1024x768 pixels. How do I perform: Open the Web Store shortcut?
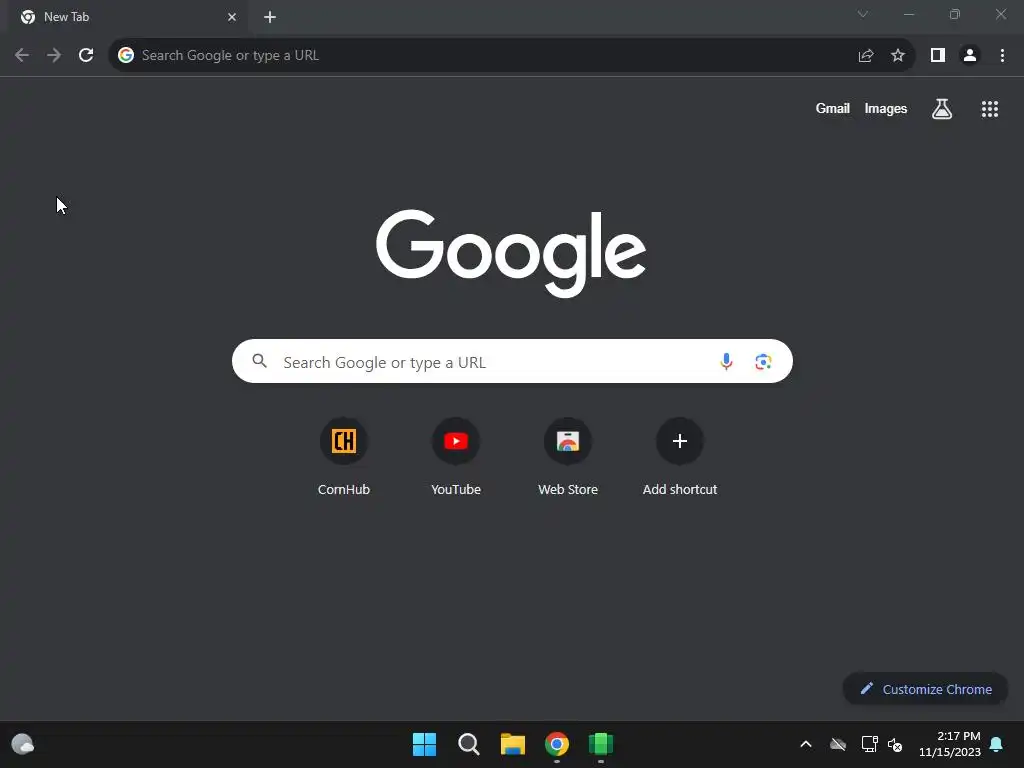(x=568, y=456)
